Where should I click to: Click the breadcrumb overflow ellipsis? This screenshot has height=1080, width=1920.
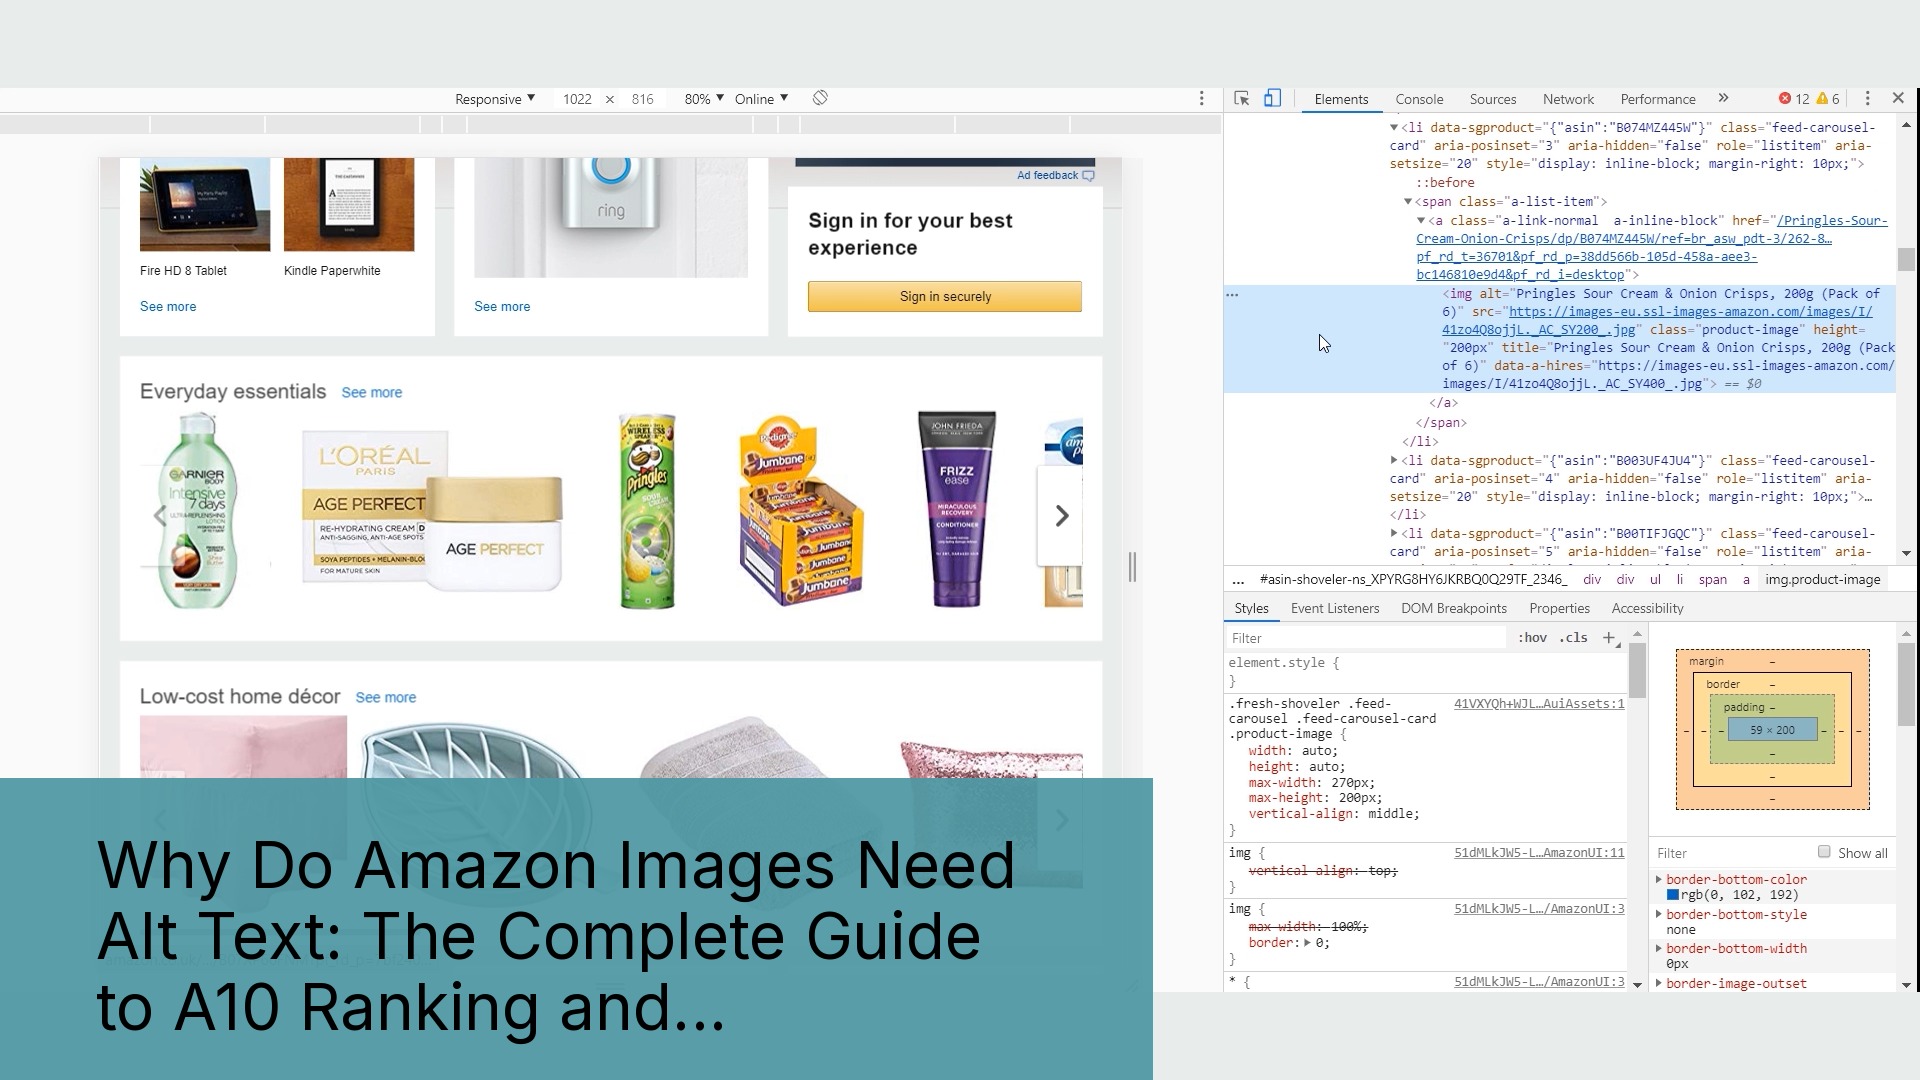coord(1238,580)
